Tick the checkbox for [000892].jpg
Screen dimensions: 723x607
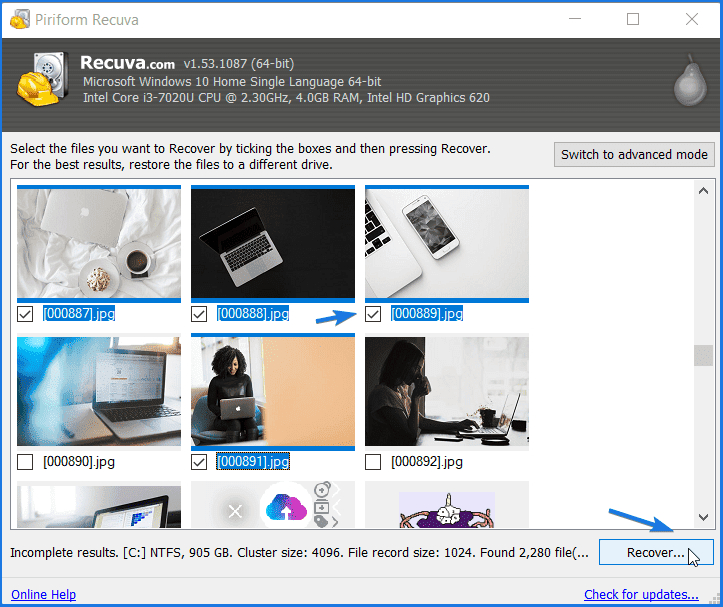point(373,462)
